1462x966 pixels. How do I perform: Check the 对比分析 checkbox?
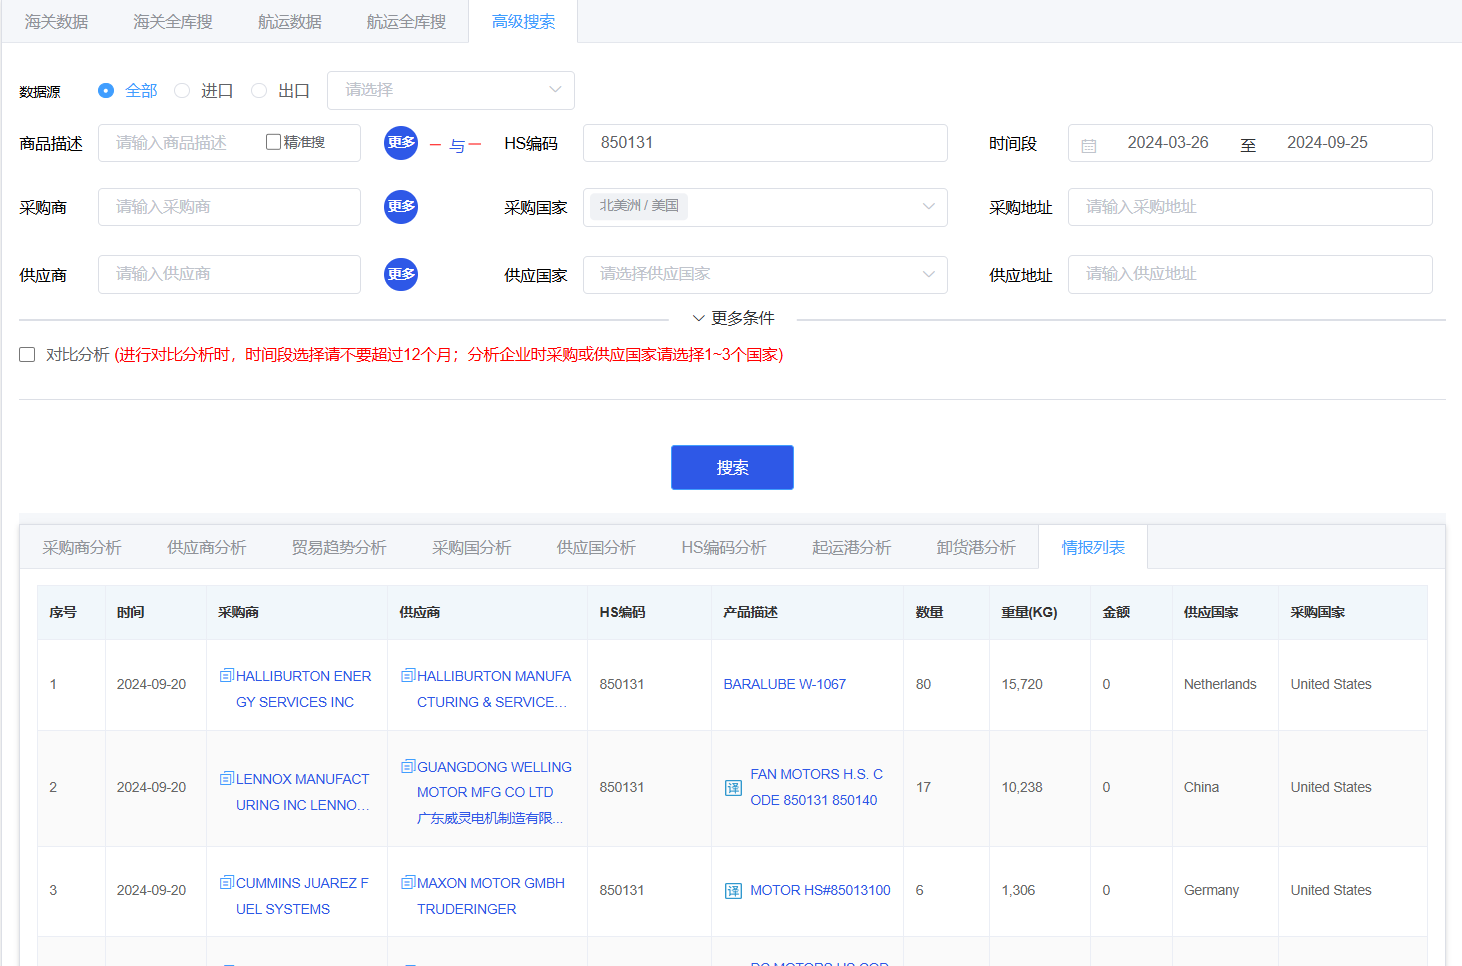(27, 355)
